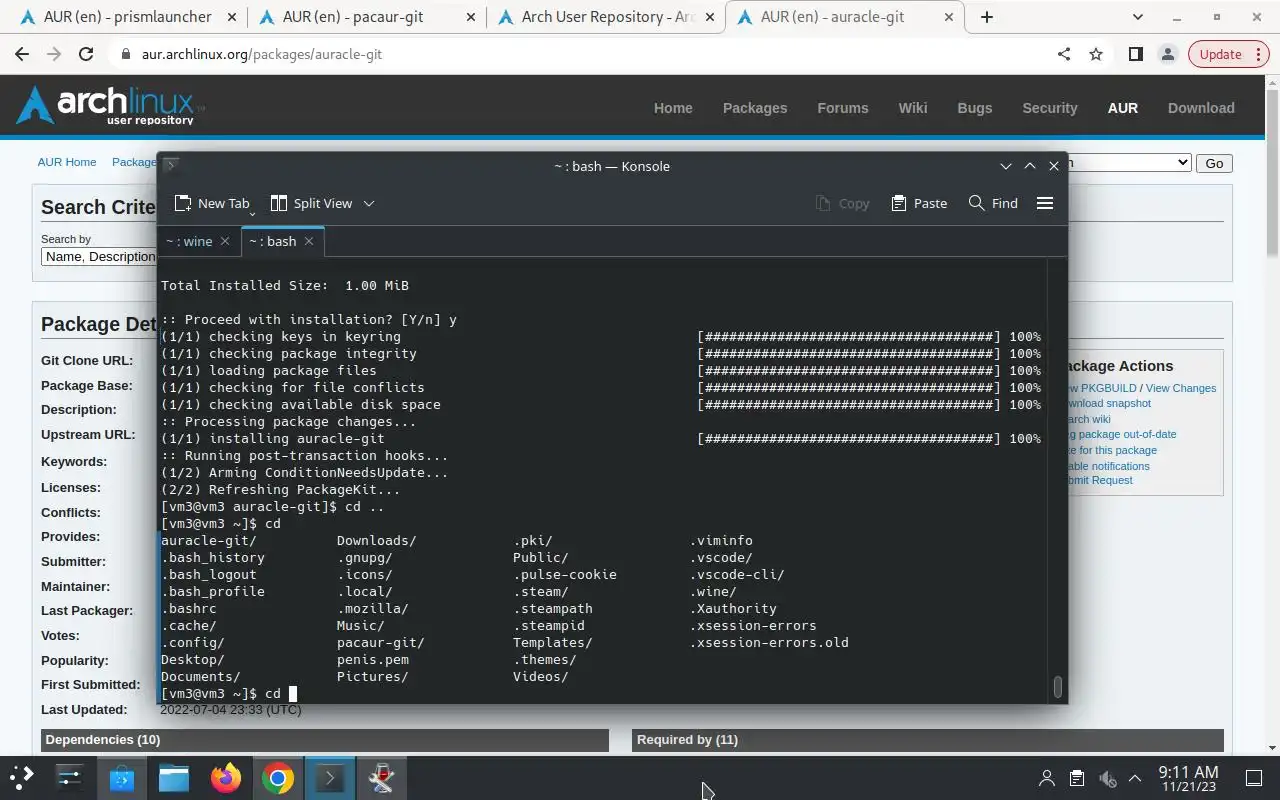This screenshot has width=1280, height=800.
Task: Open the browser profile icon
Action: (x=1167, y=54)
